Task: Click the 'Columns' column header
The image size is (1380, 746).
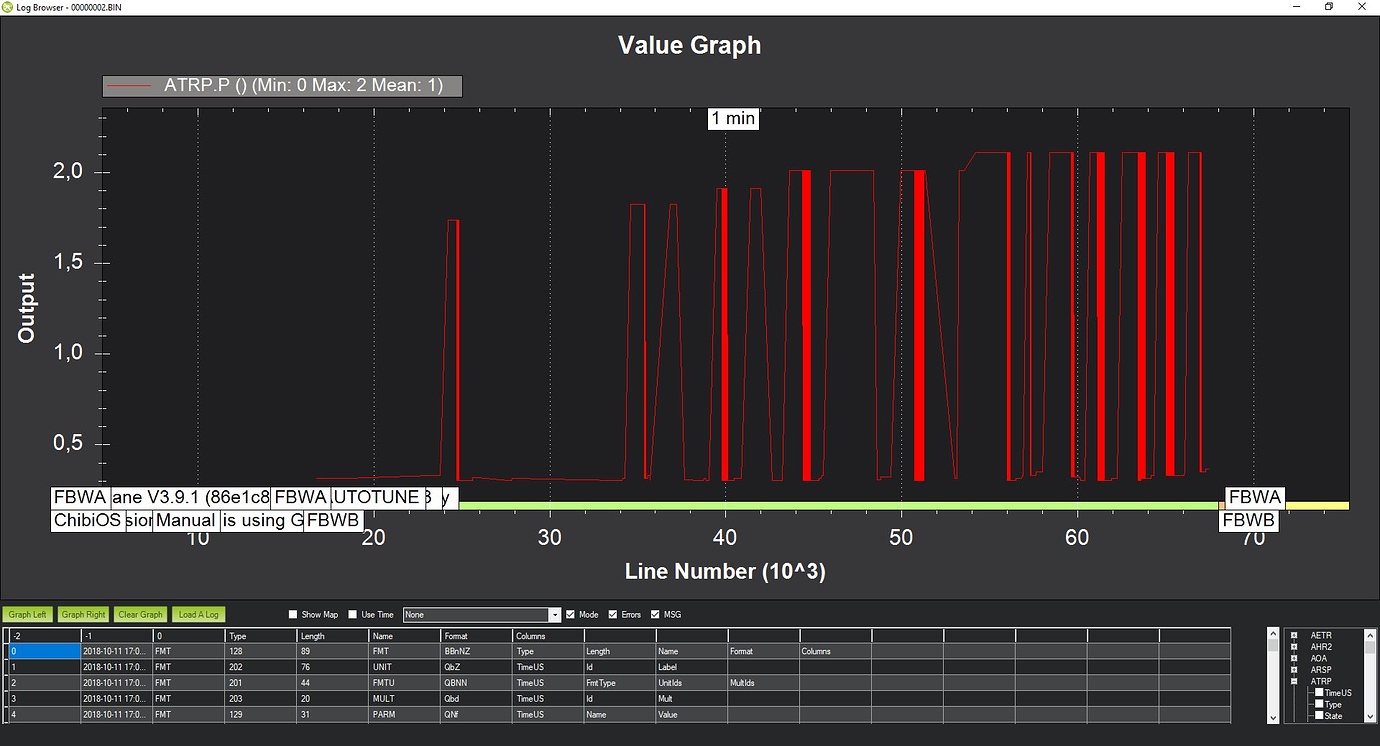Action: (x=548, y=635)
